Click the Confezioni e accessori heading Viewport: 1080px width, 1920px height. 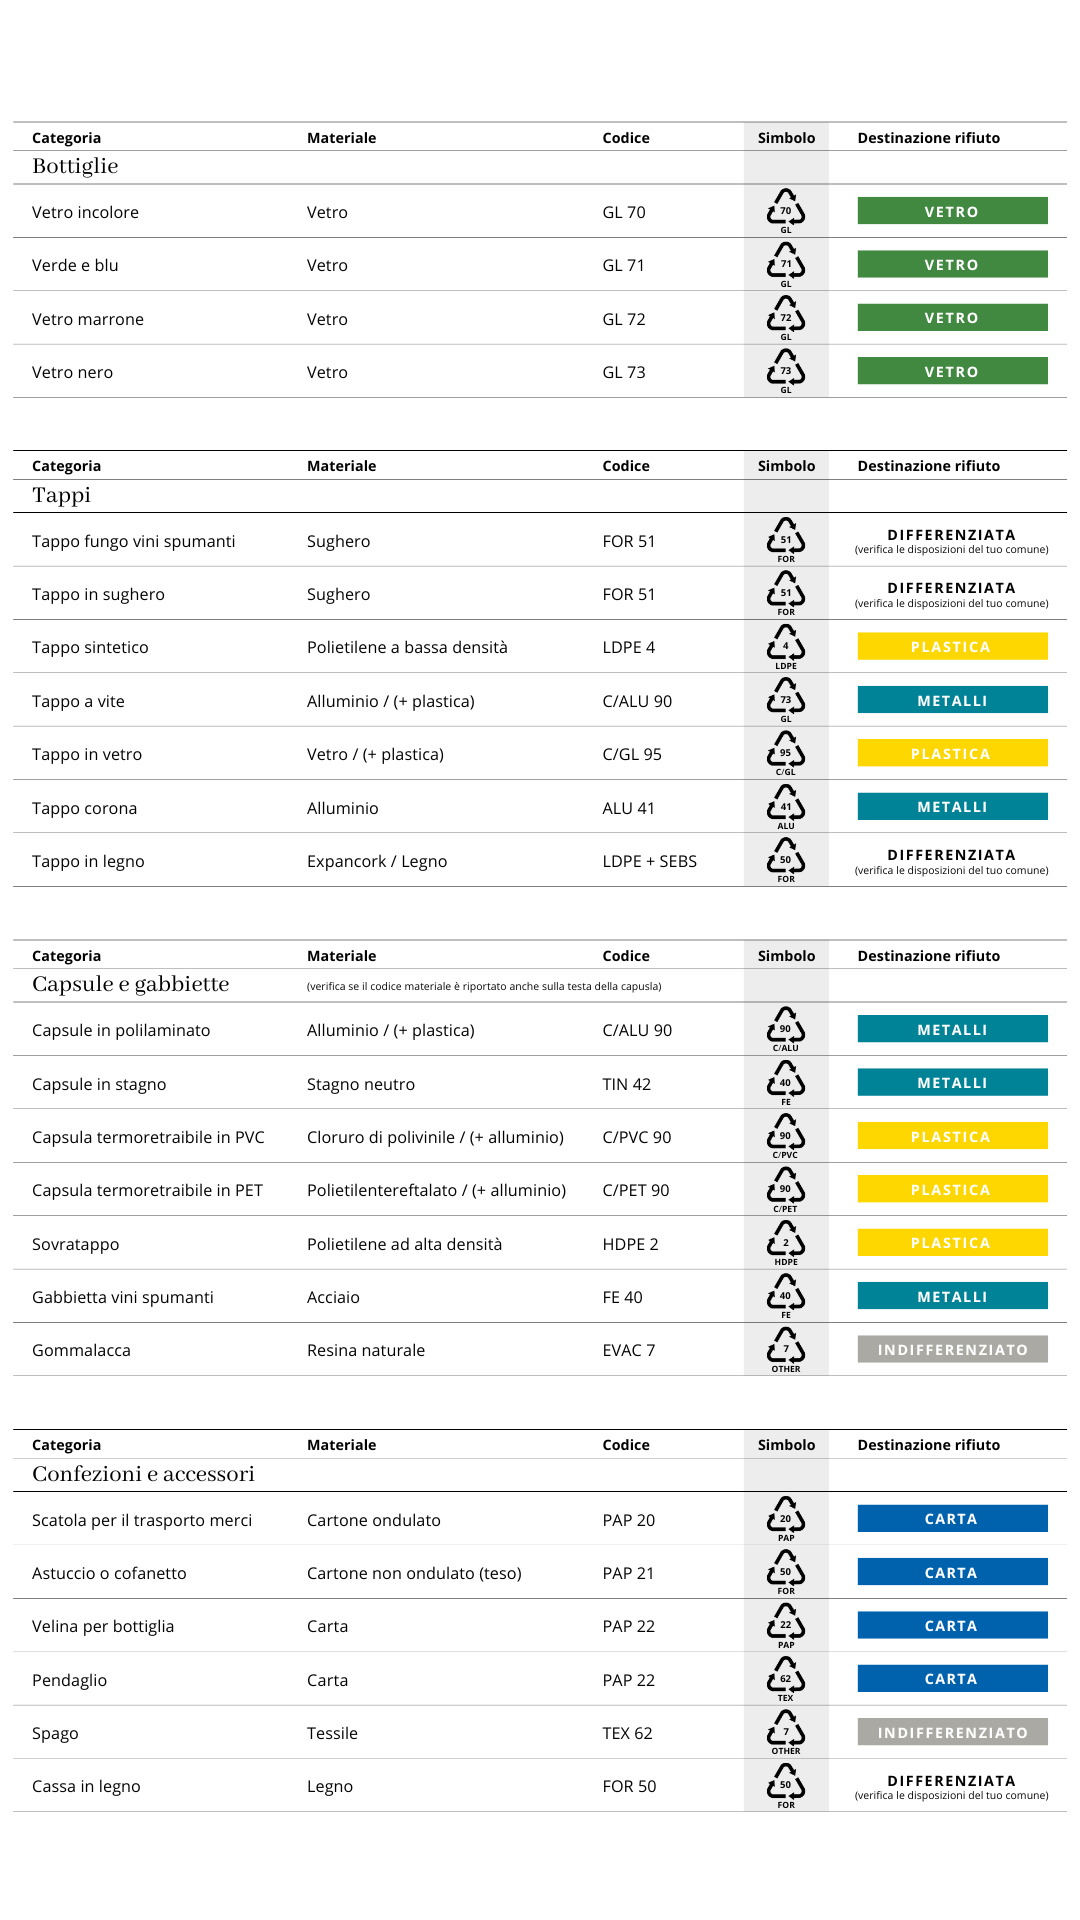(x=143, y=1474)
